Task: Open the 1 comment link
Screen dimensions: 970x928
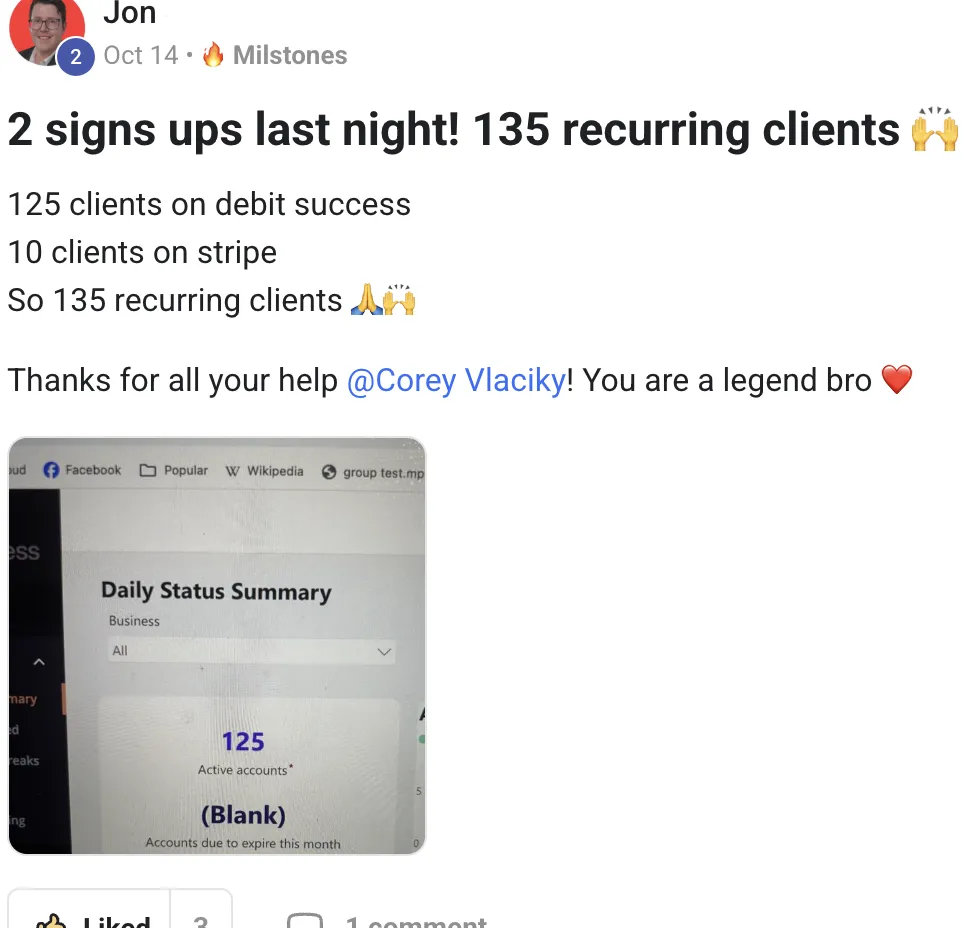Action: click(416, 921)
